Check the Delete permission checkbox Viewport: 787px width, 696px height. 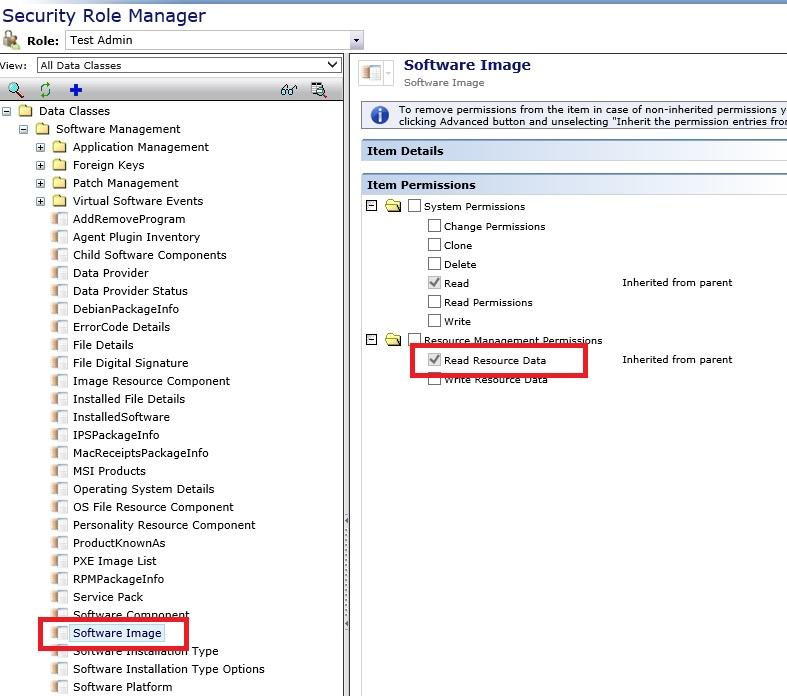pyautogui.click(x=434, y=264)
